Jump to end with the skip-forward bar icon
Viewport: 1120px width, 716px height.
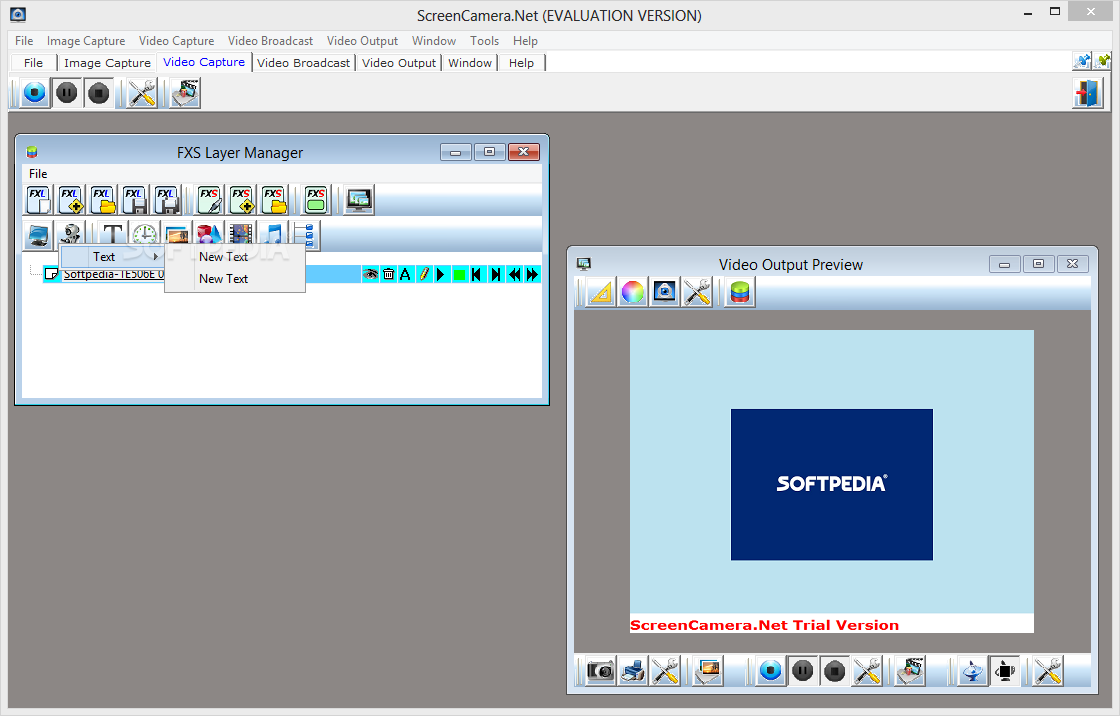point(496,274)
